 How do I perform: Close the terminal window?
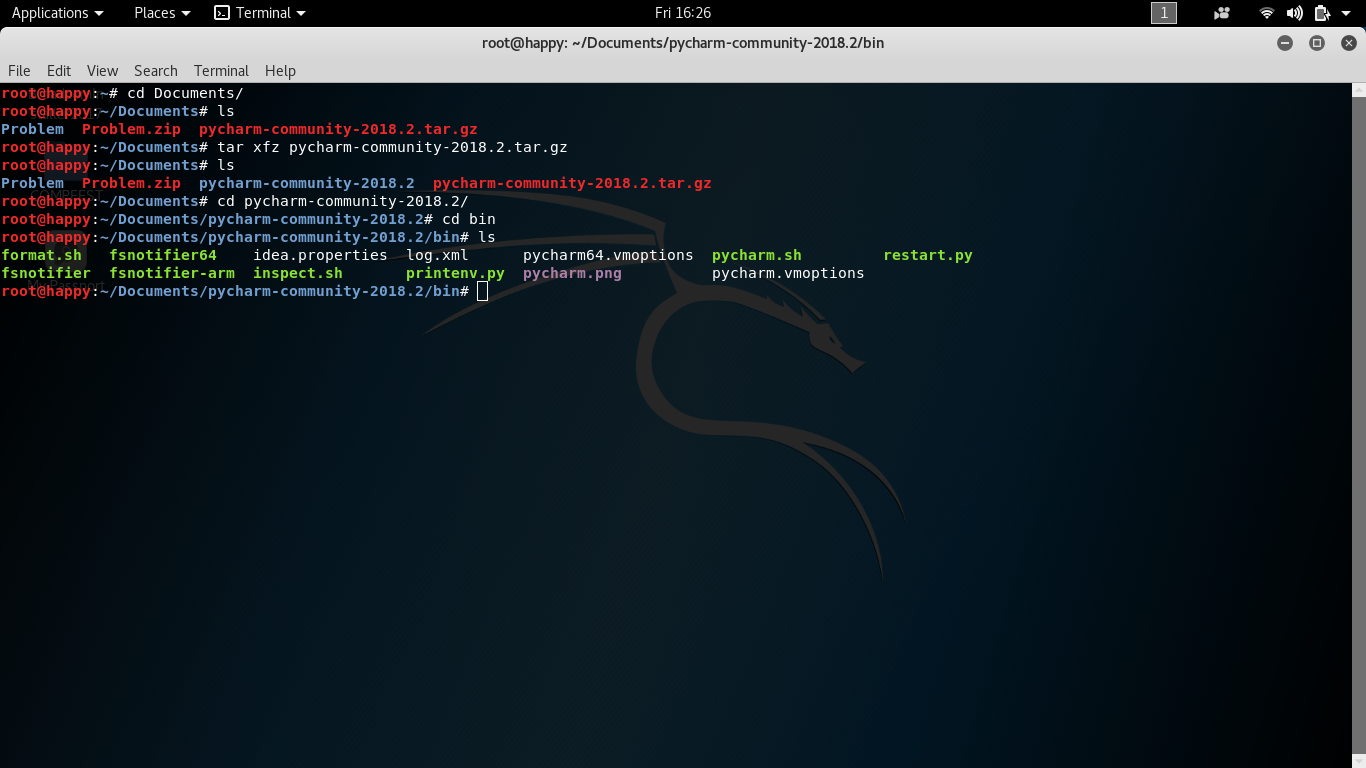[1349, 43]
